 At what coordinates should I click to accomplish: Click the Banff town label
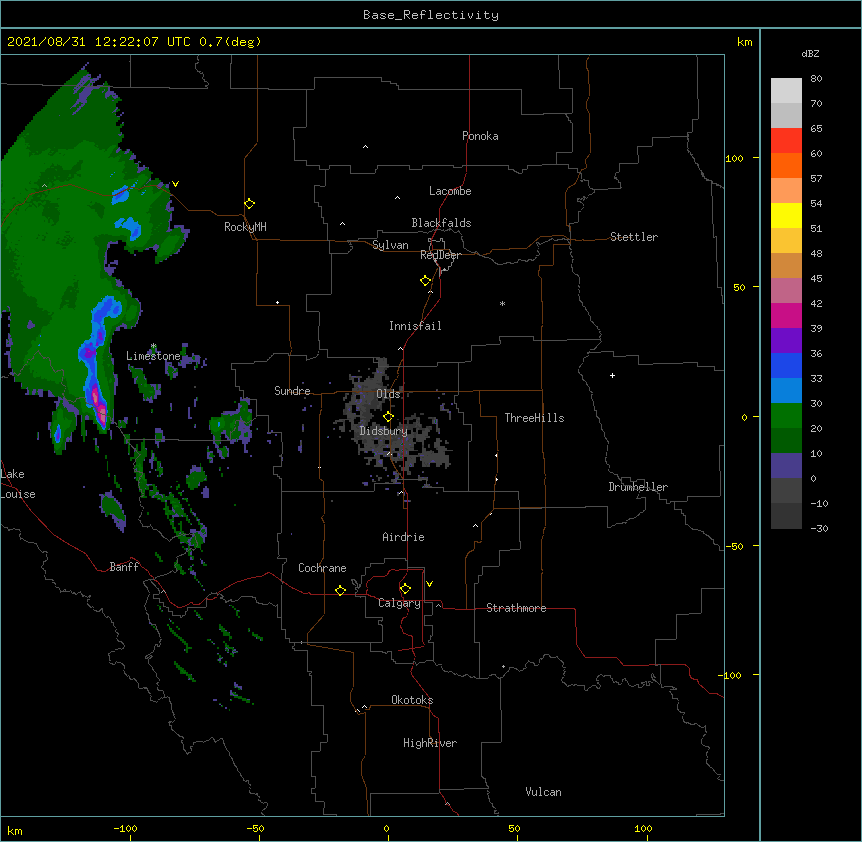tap(124, 567)
